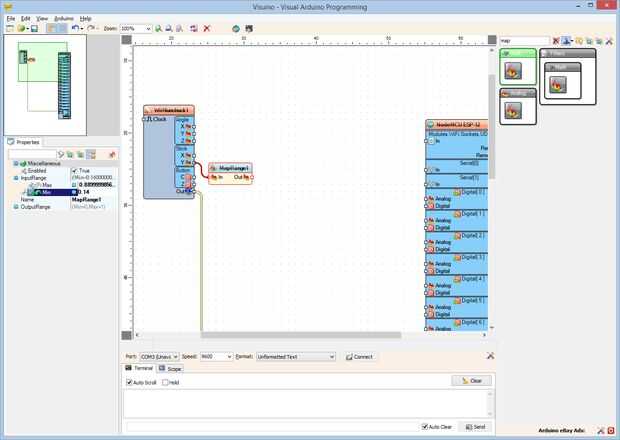
Task: Click the Properties search input field
Action: coord(32,155)
